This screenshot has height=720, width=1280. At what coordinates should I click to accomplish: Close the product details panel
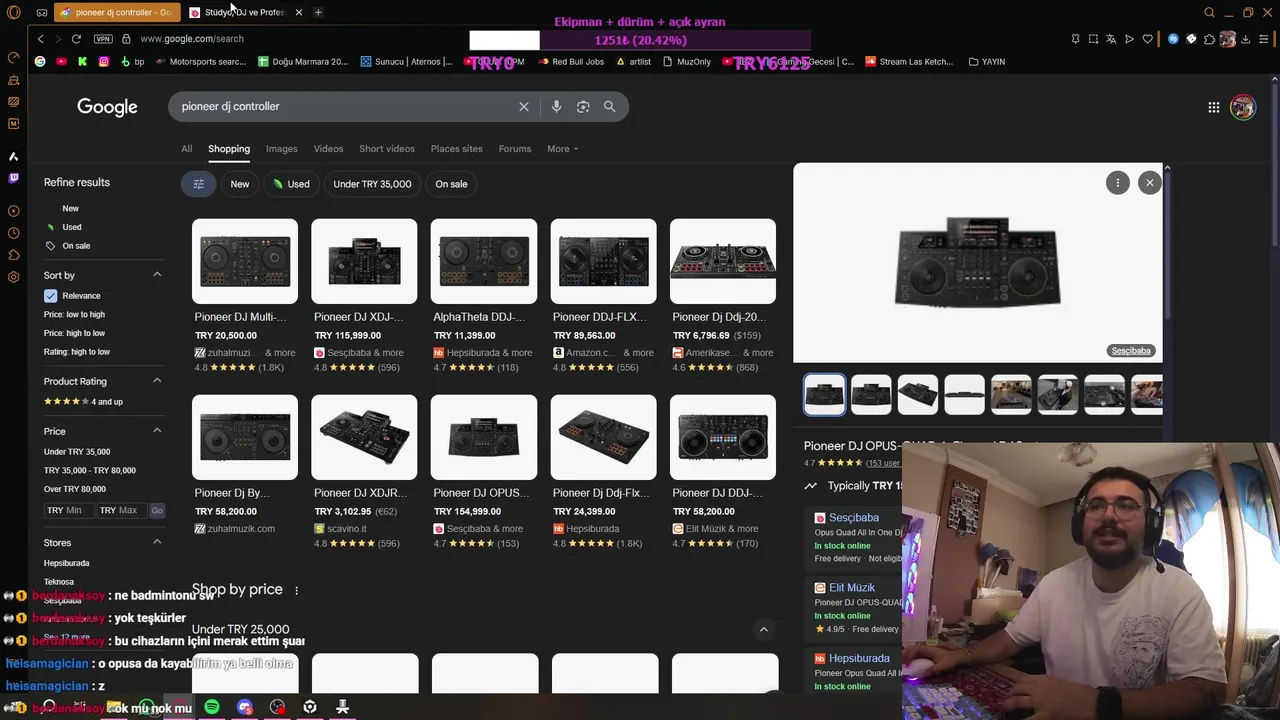click(x=1150, y=182)
